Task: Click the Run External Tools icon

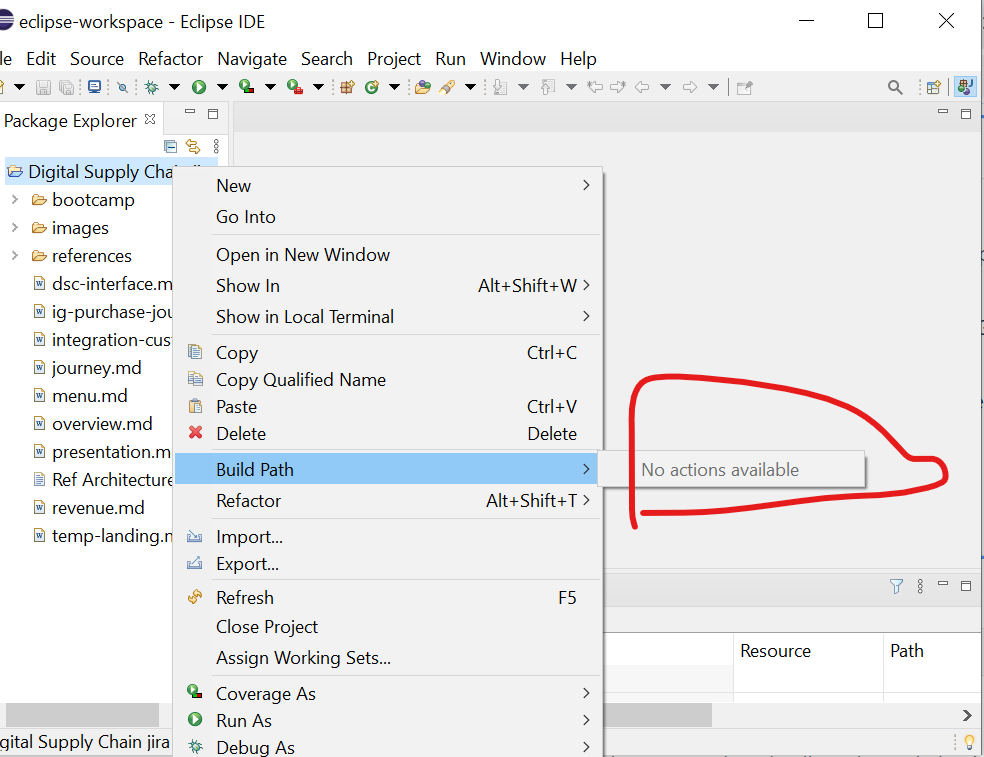Action: pyautogui.click(x=295, y=87)
